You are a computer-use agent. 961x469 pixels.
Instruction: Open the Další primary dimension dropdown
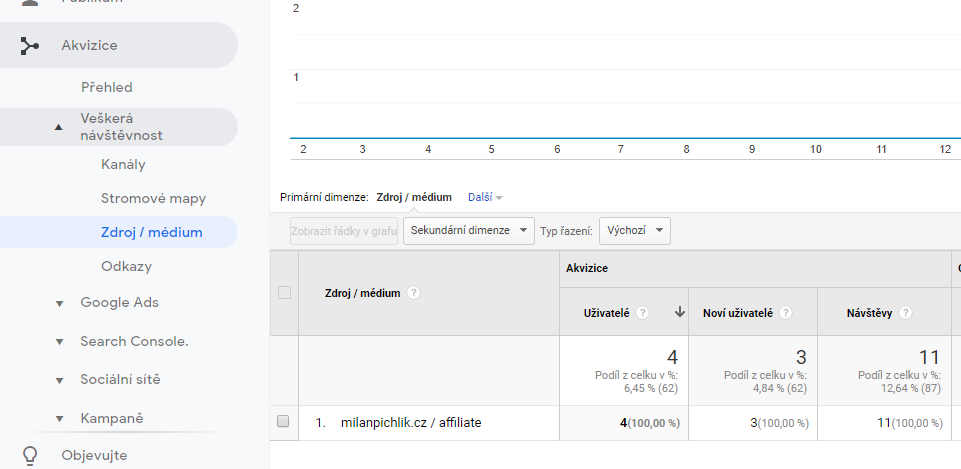coord(485,197)
